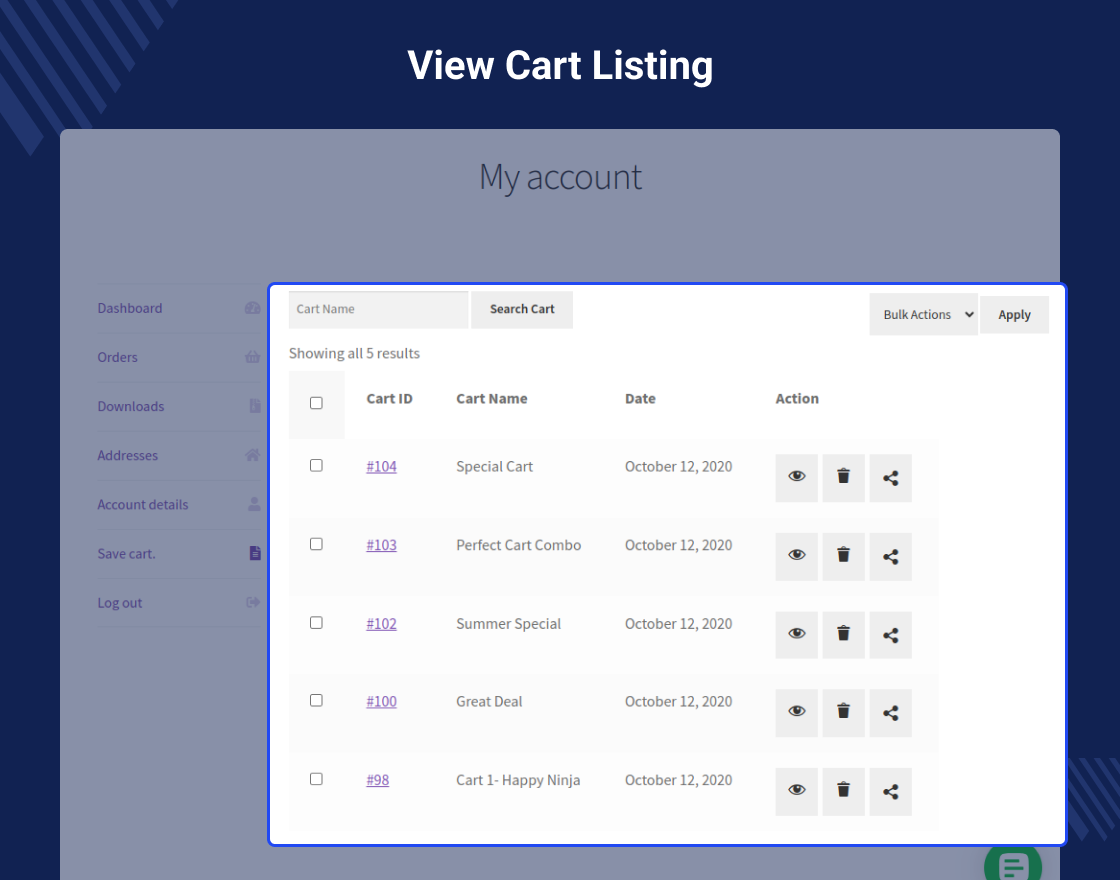View the Summer Special cart details
Image resolution: width=1120 pixels, height=880 pixels.
coord(796,634)
